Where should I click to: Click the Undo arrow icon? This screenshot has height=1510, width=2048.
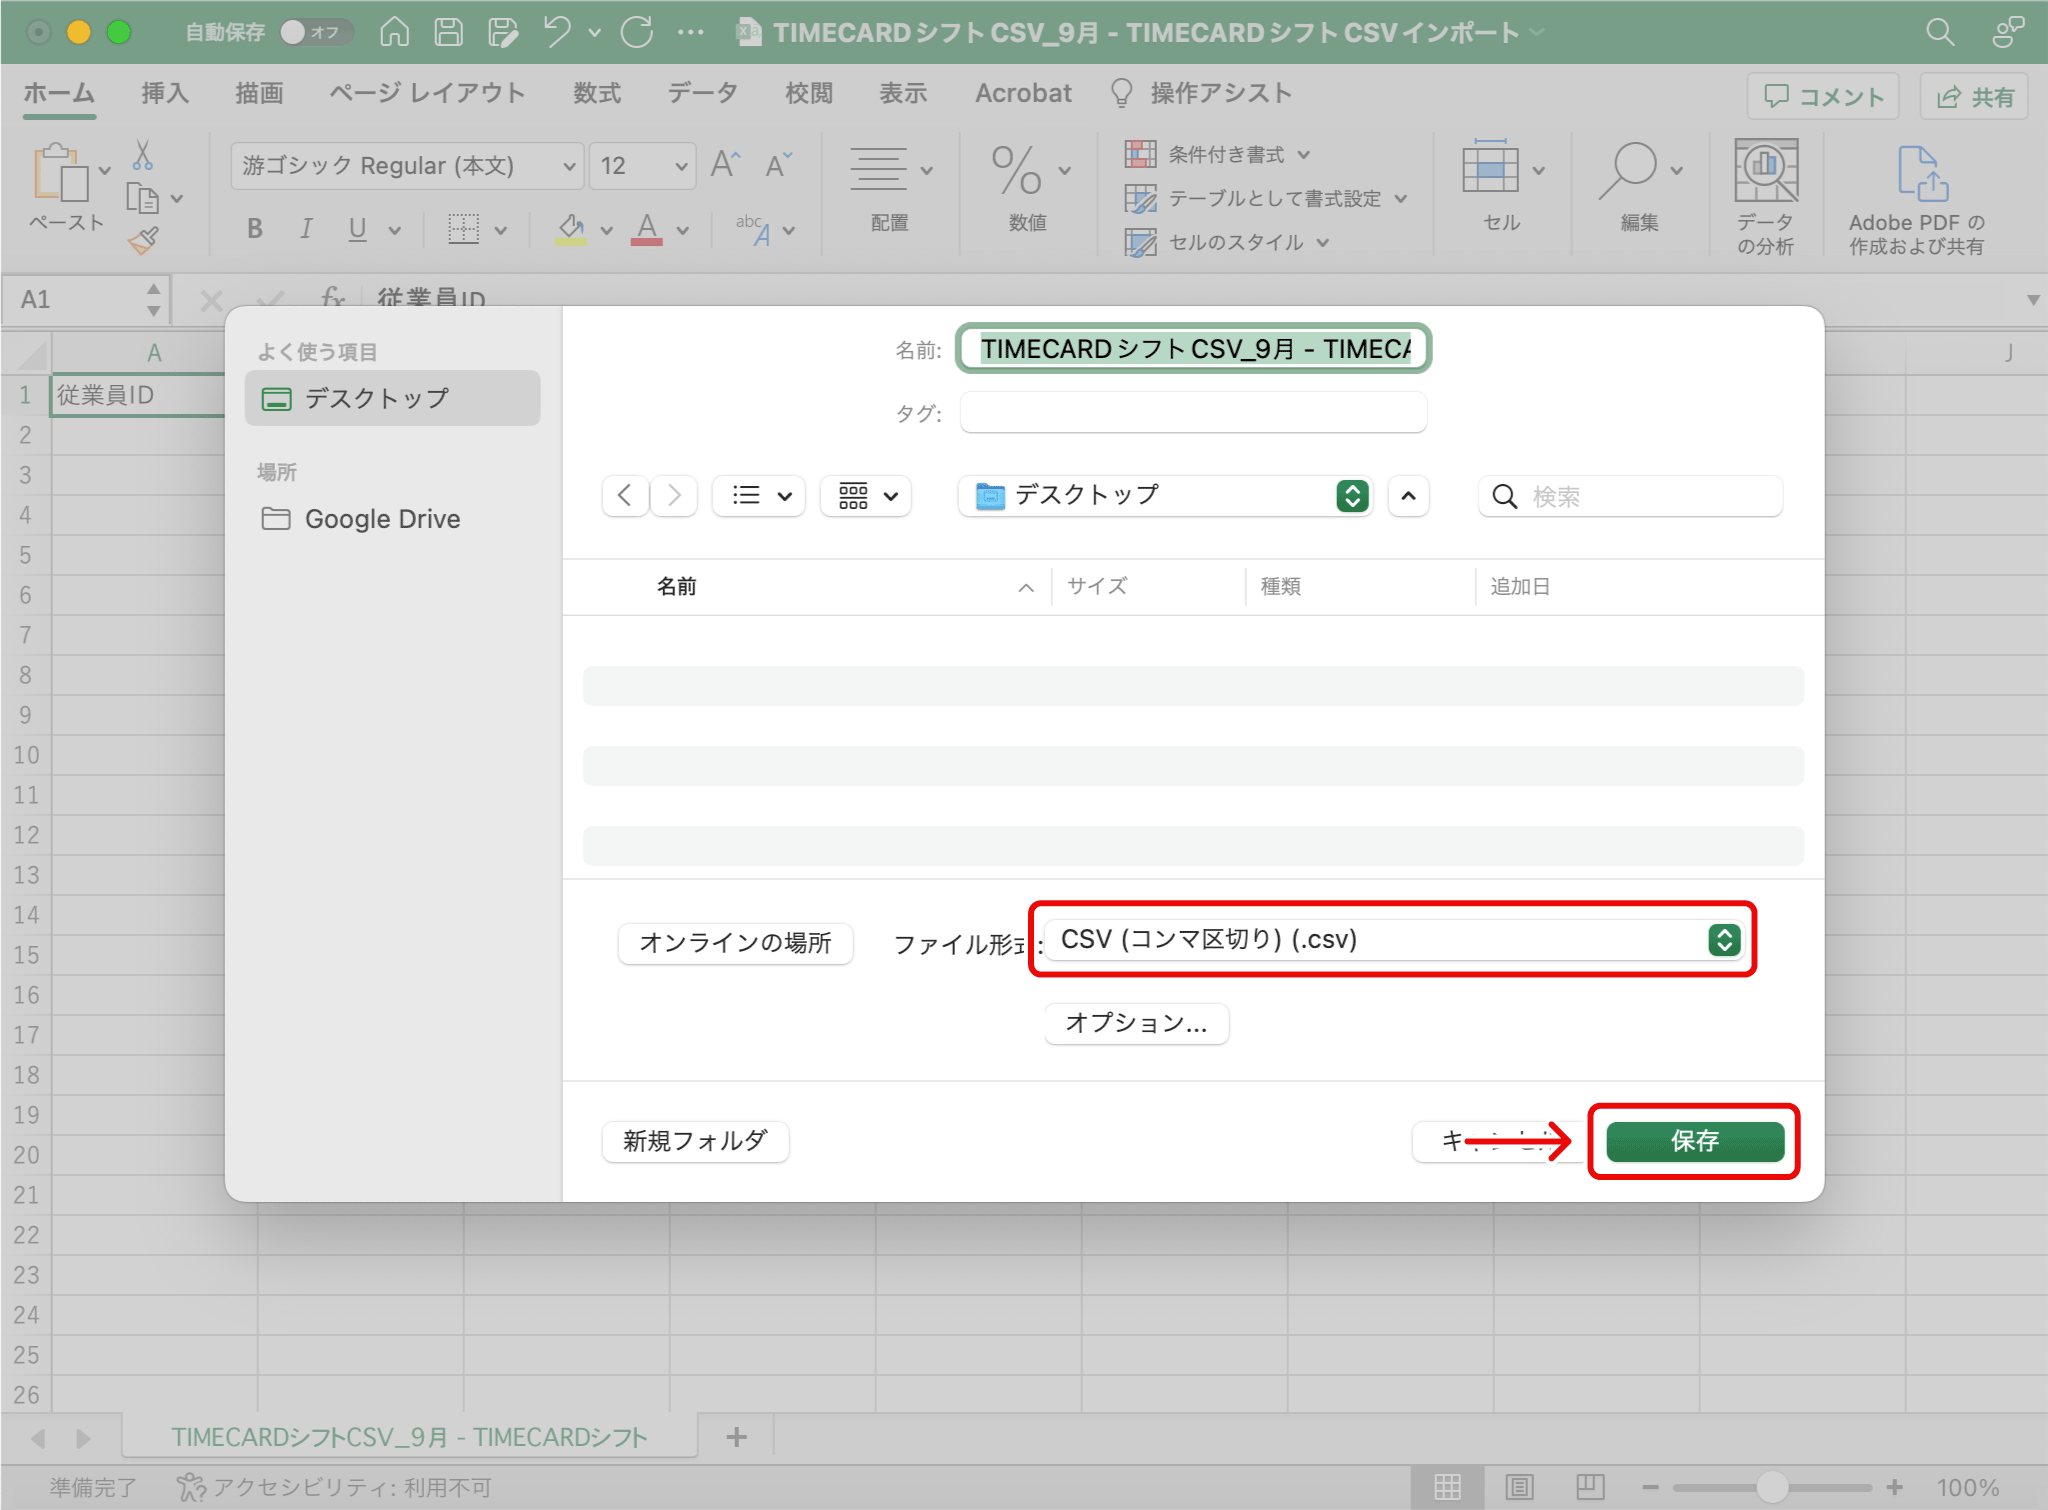557,32
